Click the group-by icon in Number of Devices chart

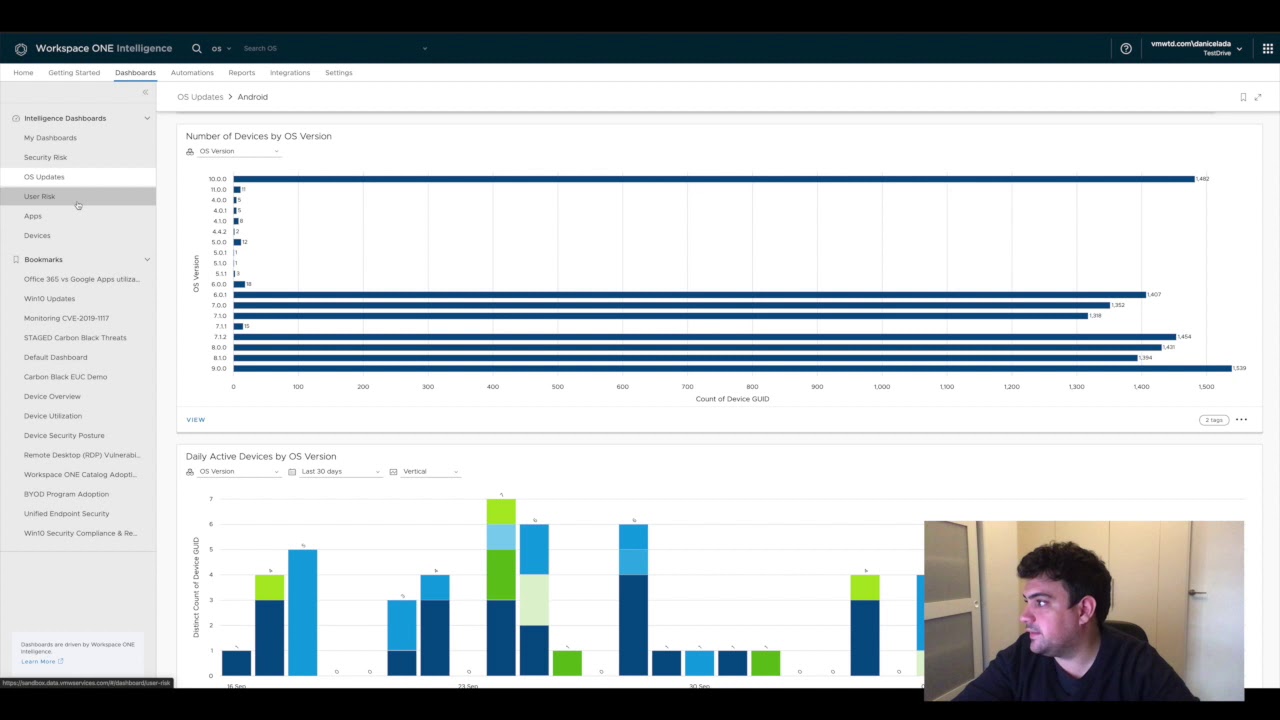(x=190, y=151)
